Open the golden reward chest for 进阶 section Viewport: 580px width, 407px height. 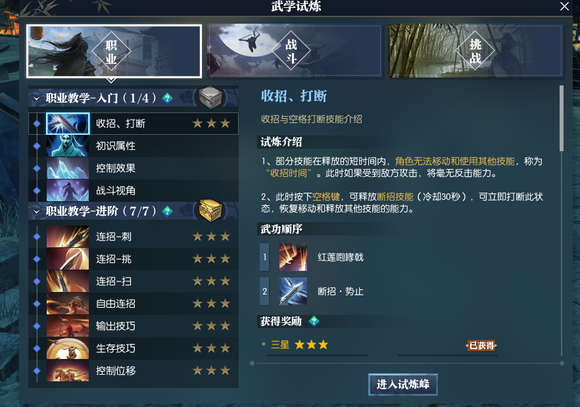click(x=210, y=211)
